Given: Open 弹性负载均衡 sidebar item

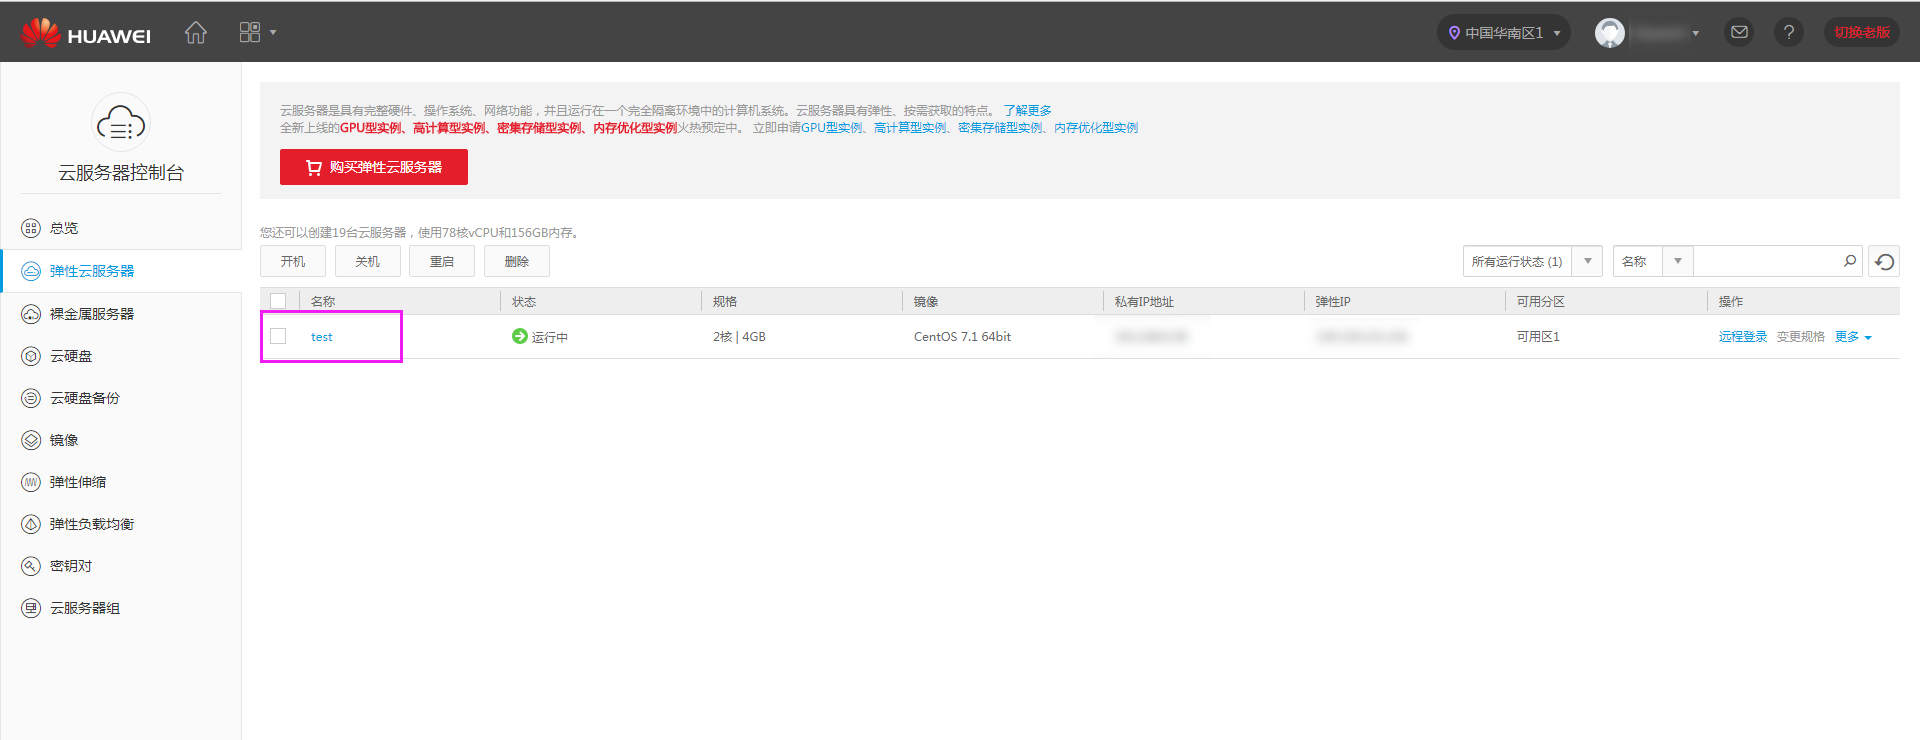Looking at the screenshot, I should 91,524.
